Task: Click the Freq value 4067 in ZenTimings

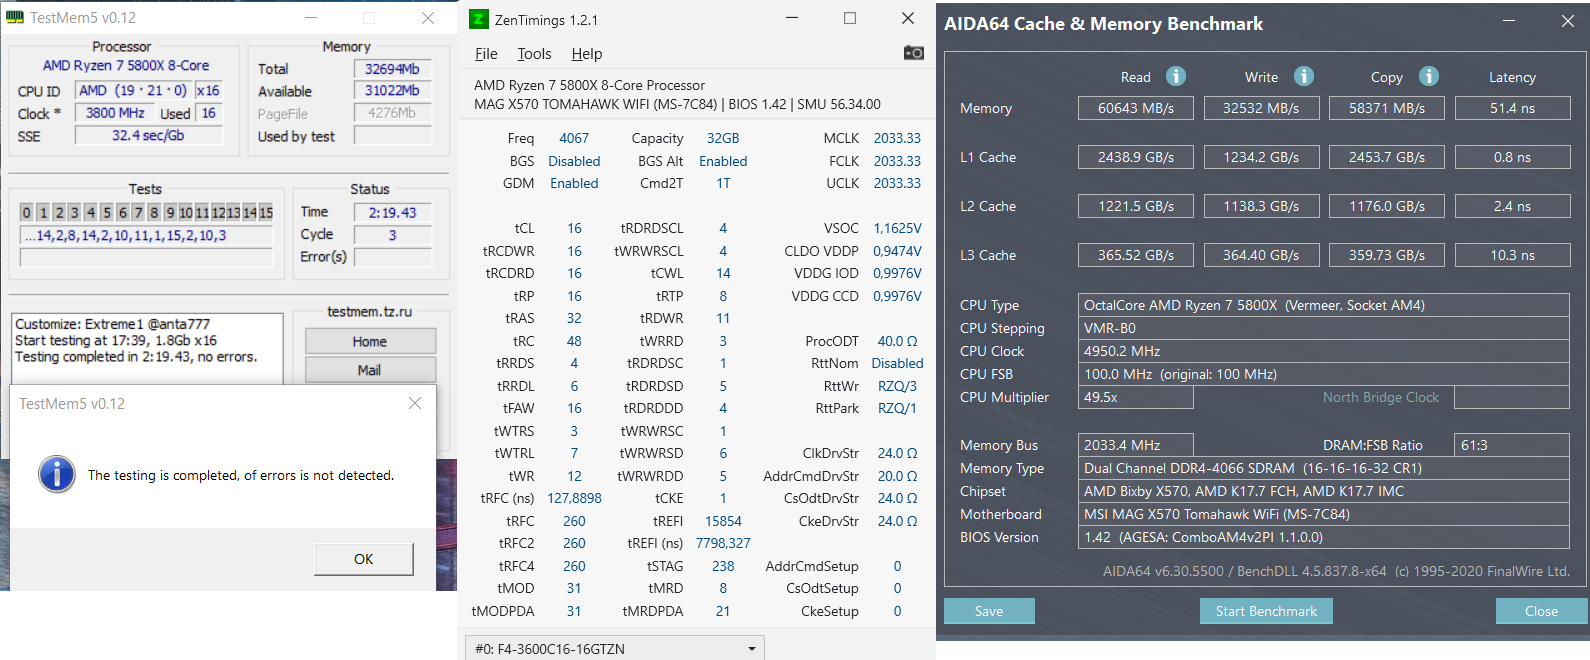Action: click(574, 138)
